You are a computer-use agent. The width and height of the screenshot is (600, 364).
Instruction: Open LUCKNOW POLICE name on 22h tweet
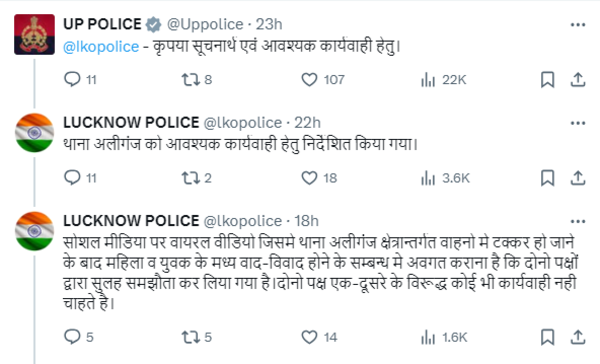pyautogui.click(x=131, y=122)
